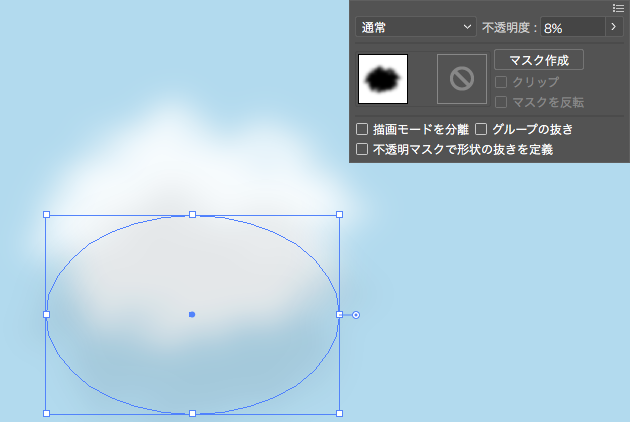Click the ellipse pie angle widget handle

(356, 315)
